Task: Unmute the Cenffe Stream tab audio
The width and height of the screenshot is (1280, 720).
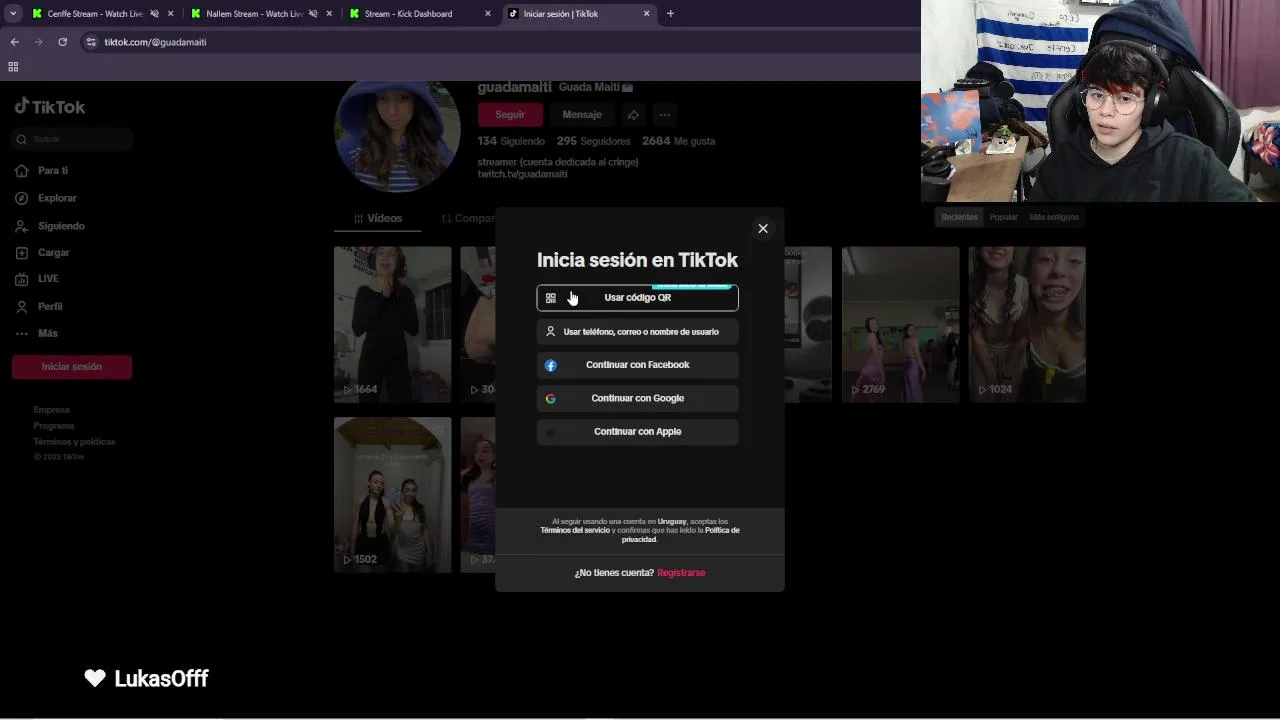Action: (154, 14)
